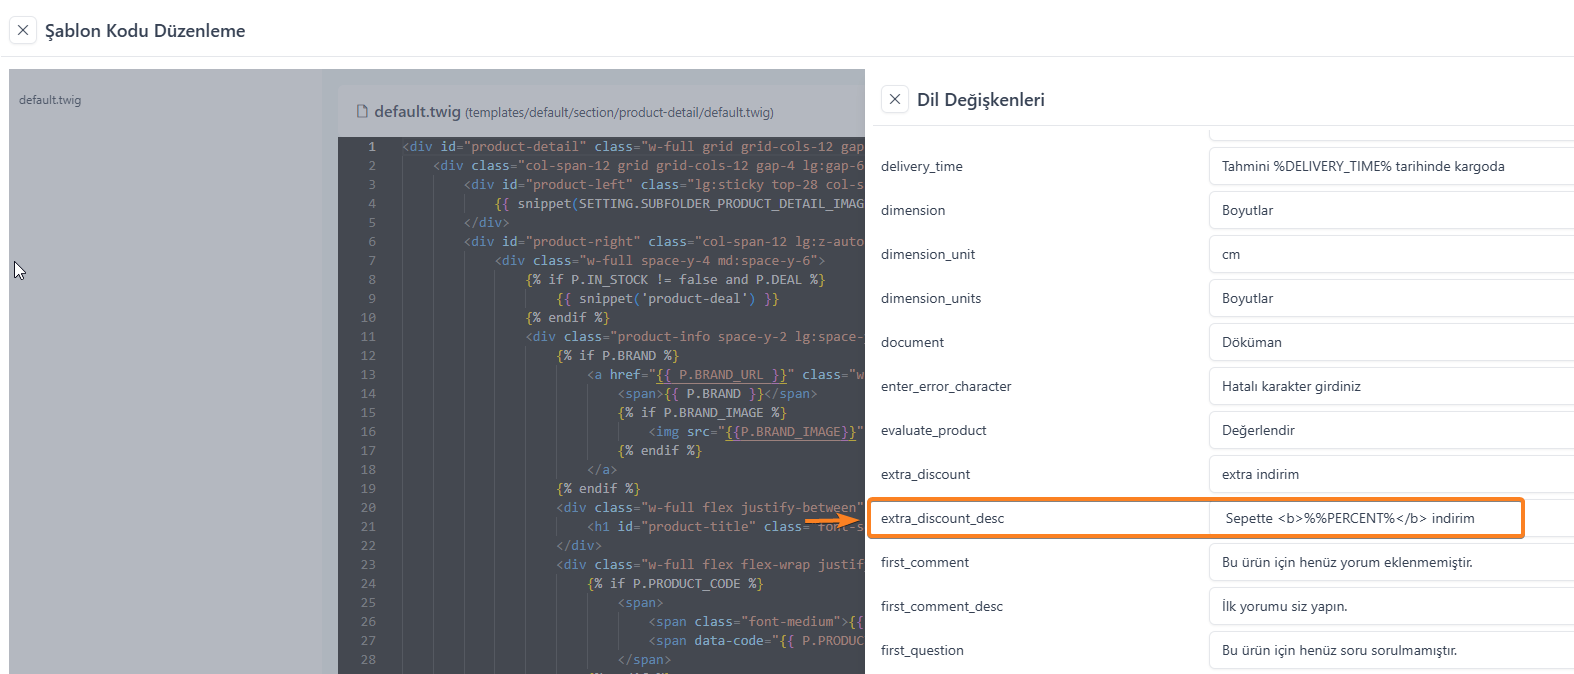Click the dimension field containing Boyutlar
Screen dimensions: 1574x674
(x=1390, y=210)
